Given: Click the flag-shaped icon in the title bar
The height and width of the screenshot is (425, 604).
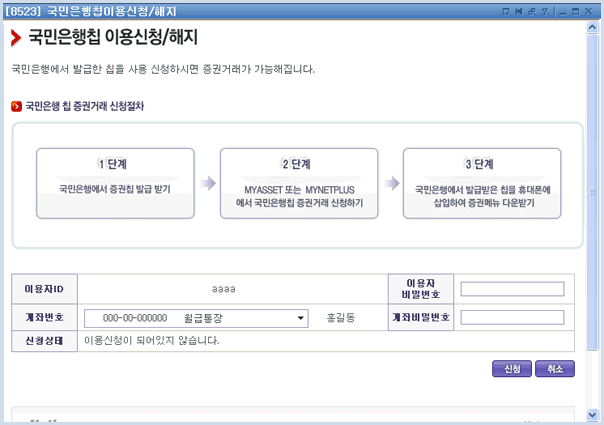Looking at the screenshot, I should 519,12.
